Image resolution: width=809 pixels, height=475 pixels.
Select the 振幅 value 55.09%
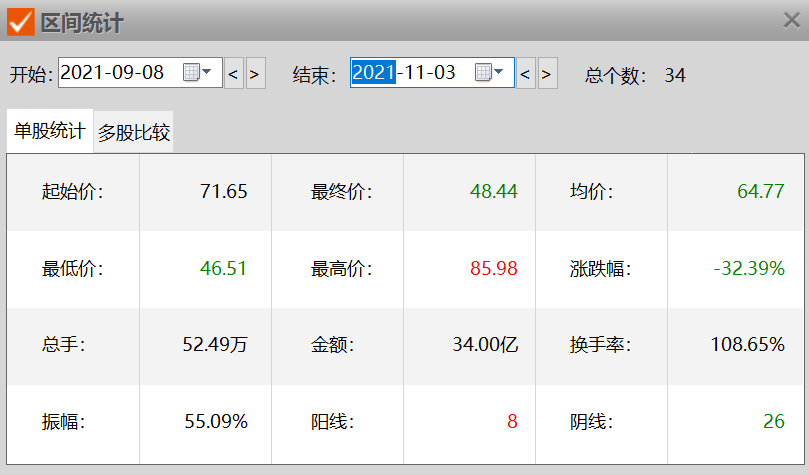pyautogui.click(x=216, y=421)
